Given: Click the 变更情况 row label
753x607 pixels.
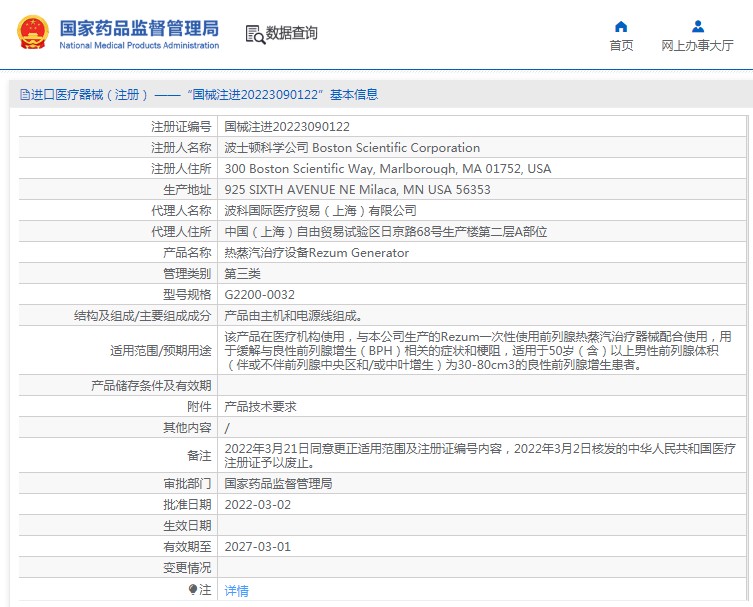Looking at the screenshot, I should pyautogui.click(x=187, y=568).
